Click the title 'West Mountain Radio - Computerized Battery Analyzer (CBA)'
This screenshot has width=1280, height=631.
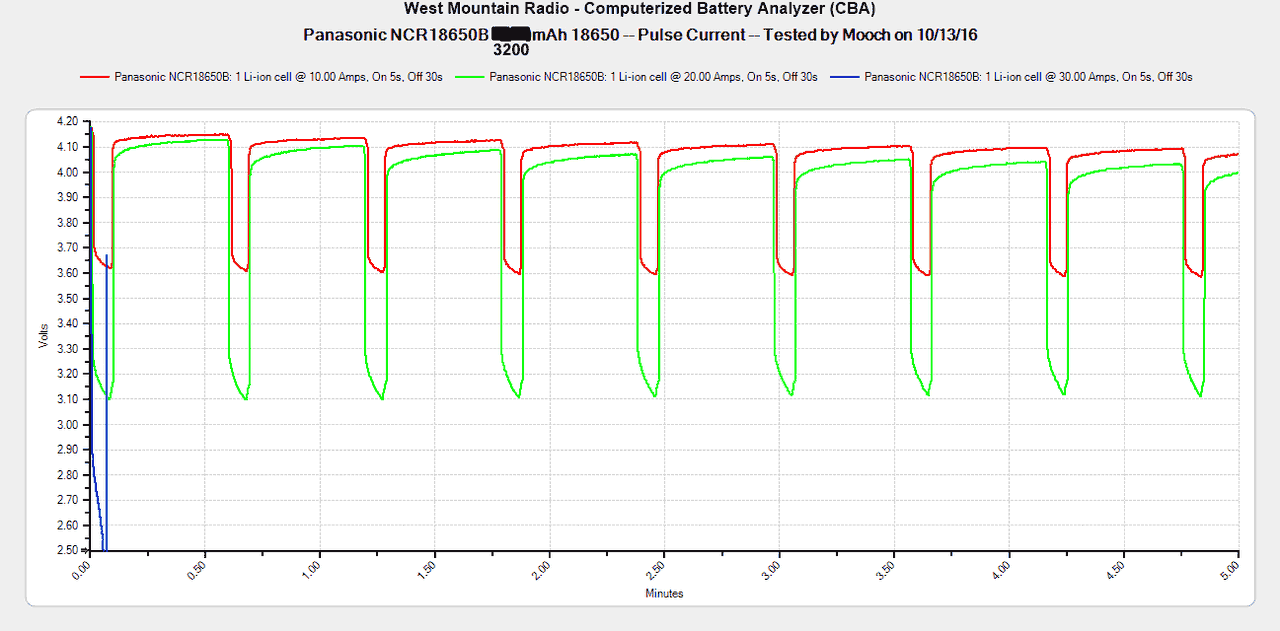[x=640, y=9]
